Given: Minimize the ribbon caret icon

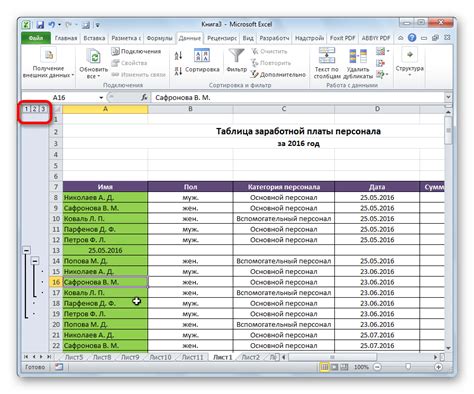Looking at the screenshot, I should tap(400, 38).
